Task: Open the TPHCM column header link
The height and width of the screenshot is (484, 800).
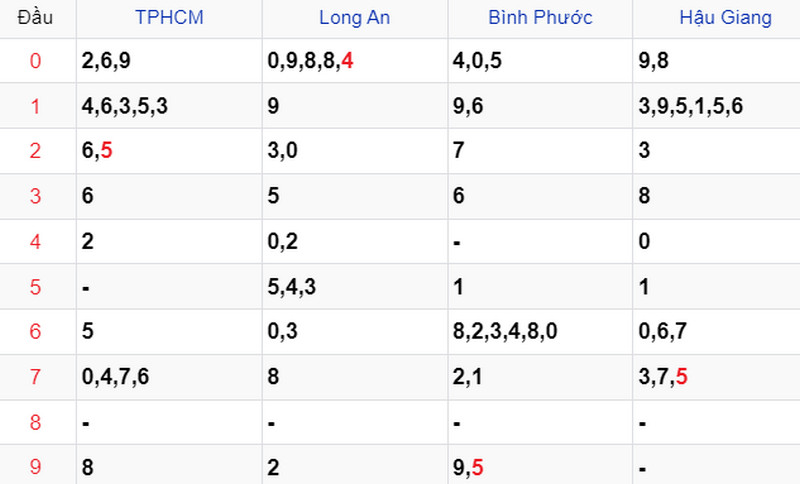Action: [169, 18]
